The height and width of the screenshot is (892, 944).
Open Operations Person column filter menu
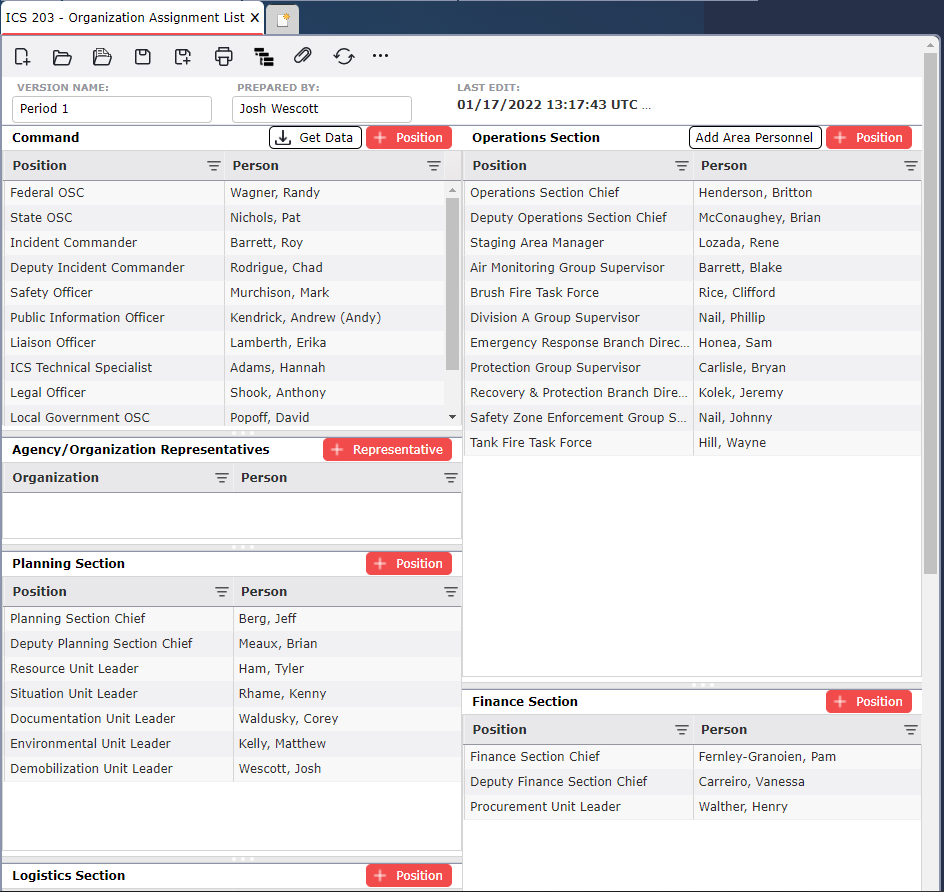click(x=910, y=166)
